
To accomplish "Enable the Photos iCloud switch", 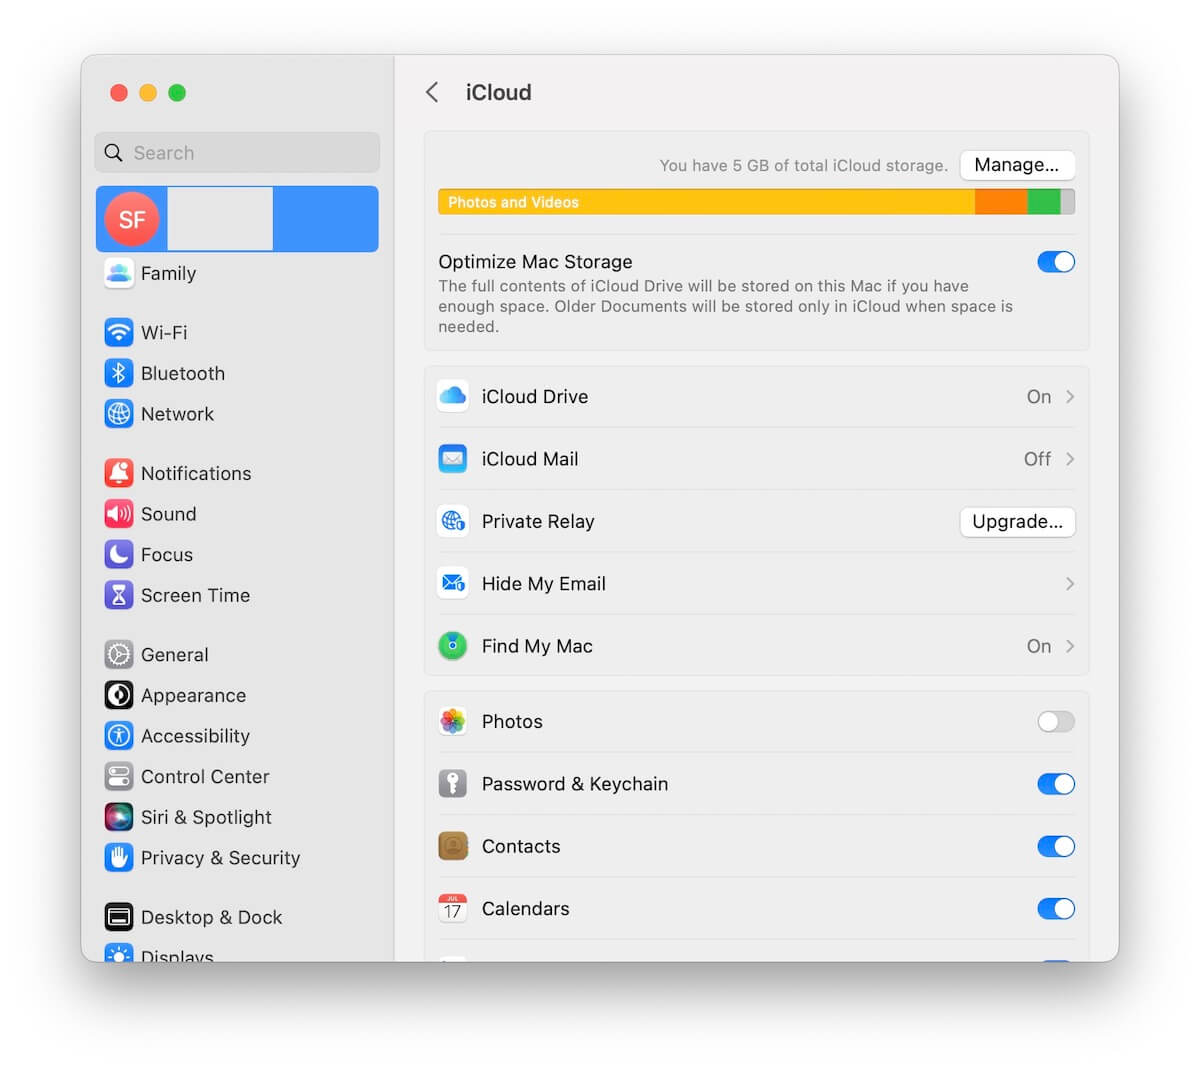I will coord(1056,721).
